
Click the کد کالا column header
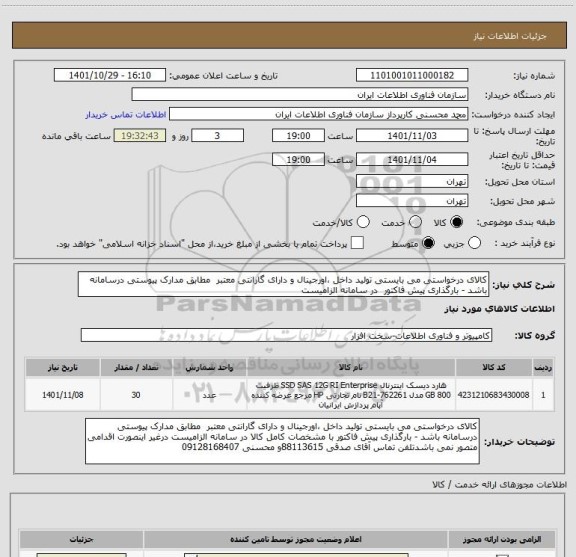494,368
